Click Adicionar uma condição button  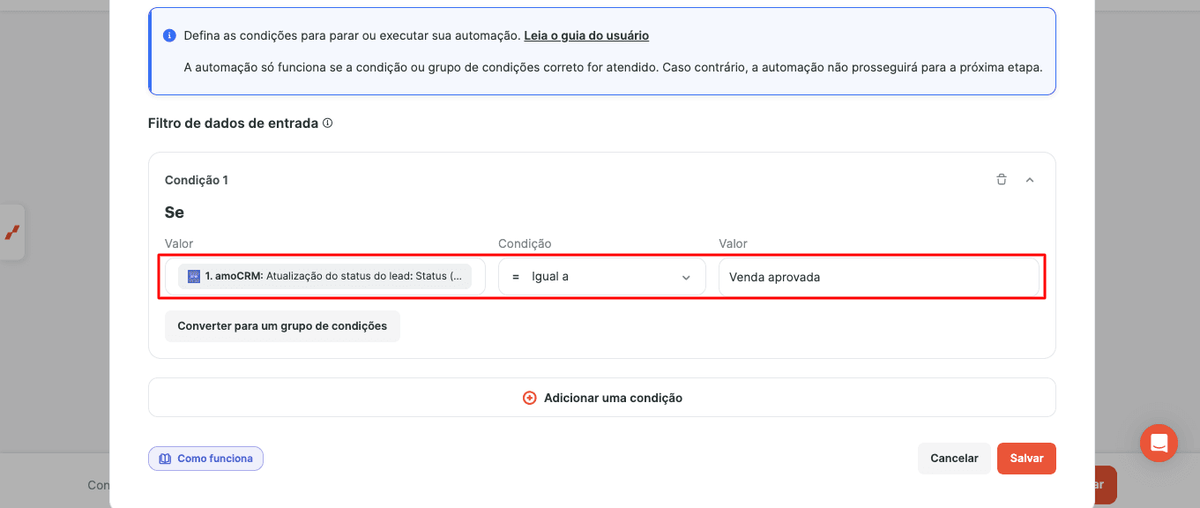point(602,397)
